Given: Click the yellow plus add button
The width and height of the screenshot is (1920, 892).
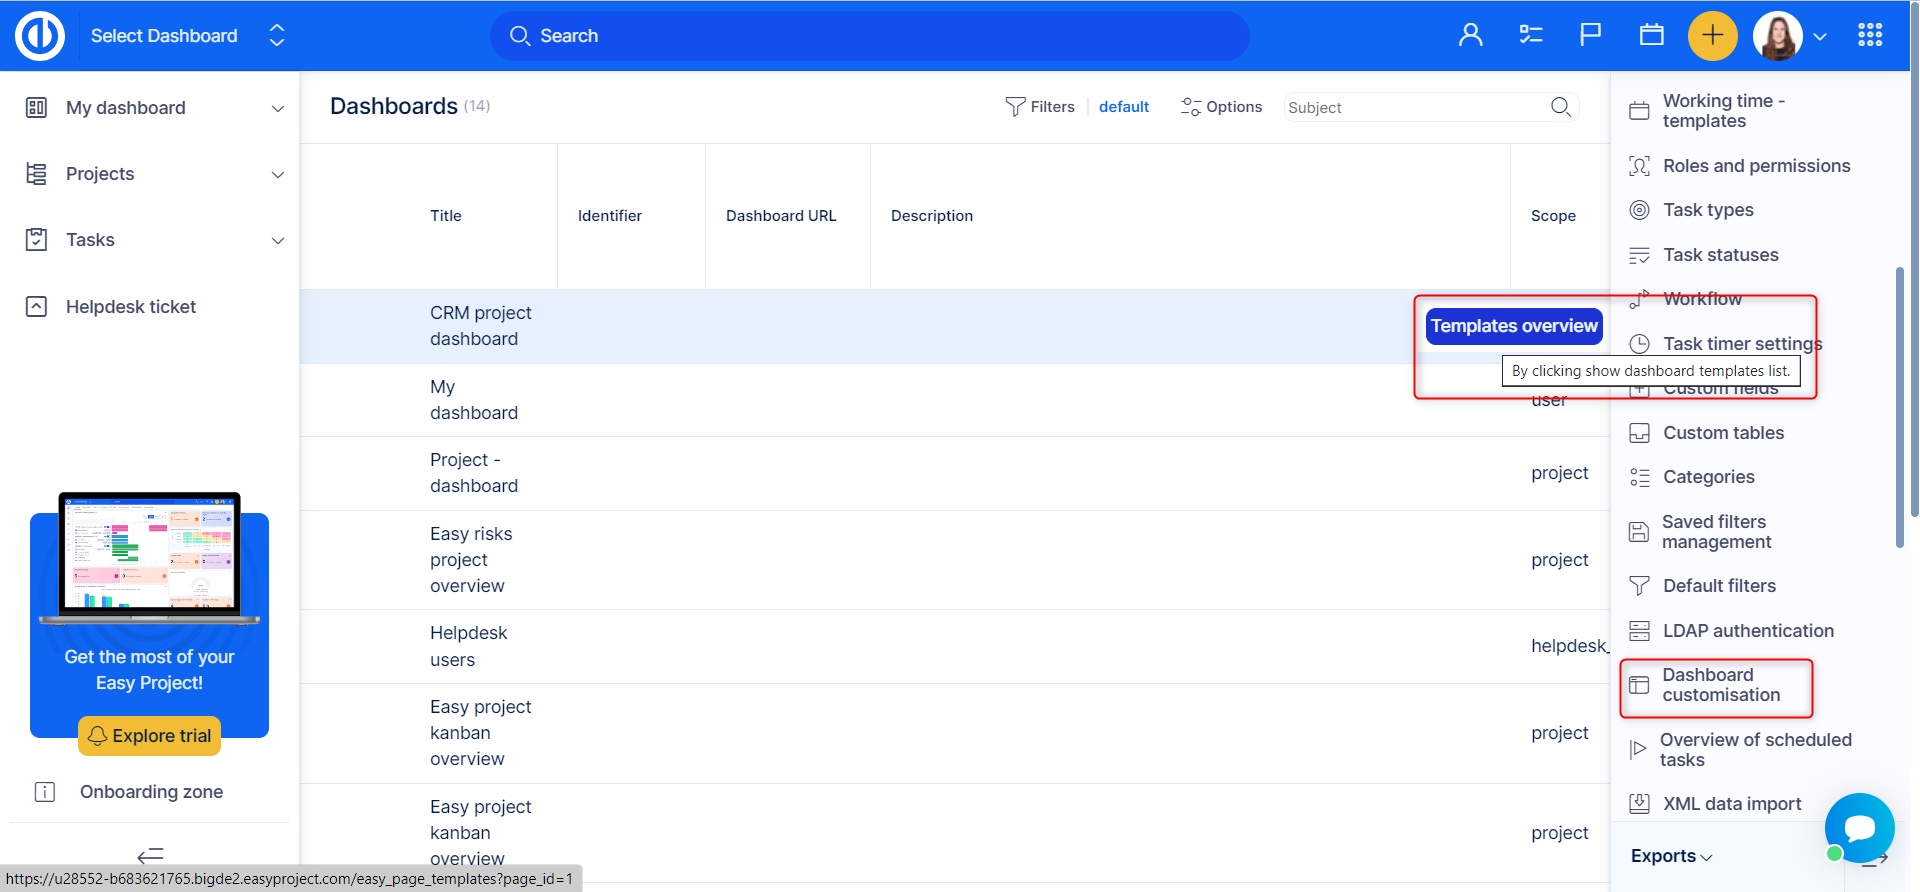Looking at the screenshot, I should tap(1712, 36).
